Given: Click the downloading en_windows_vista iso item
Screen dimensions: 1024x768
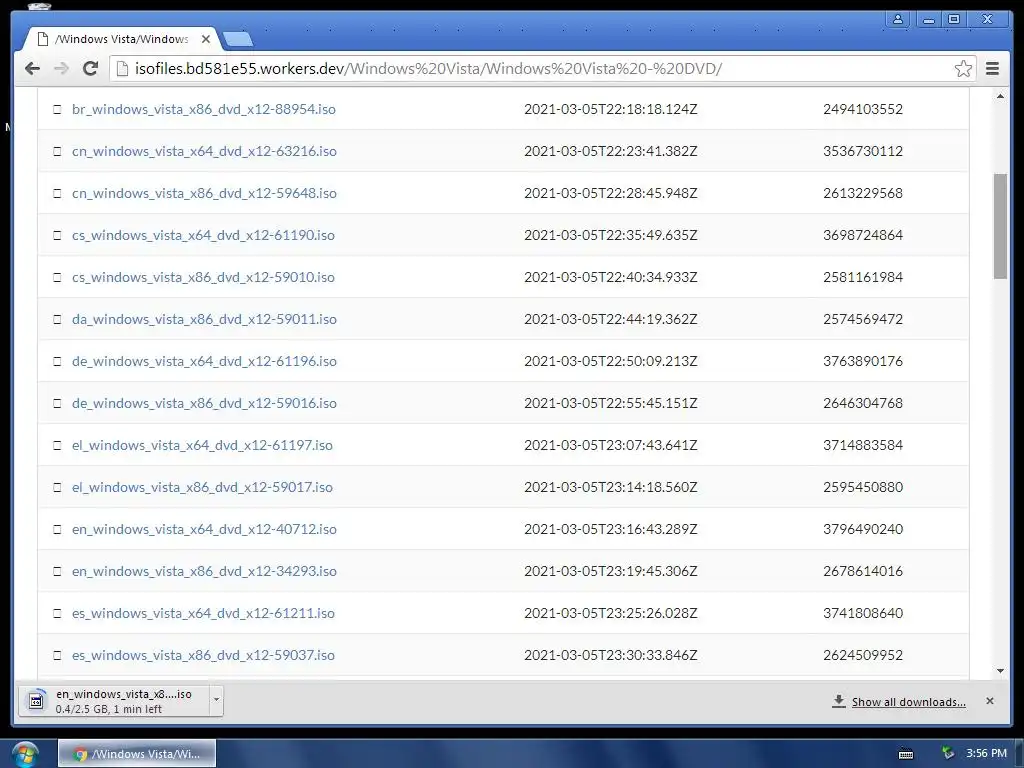Looking at the screenshot, I should click(114, 701).
